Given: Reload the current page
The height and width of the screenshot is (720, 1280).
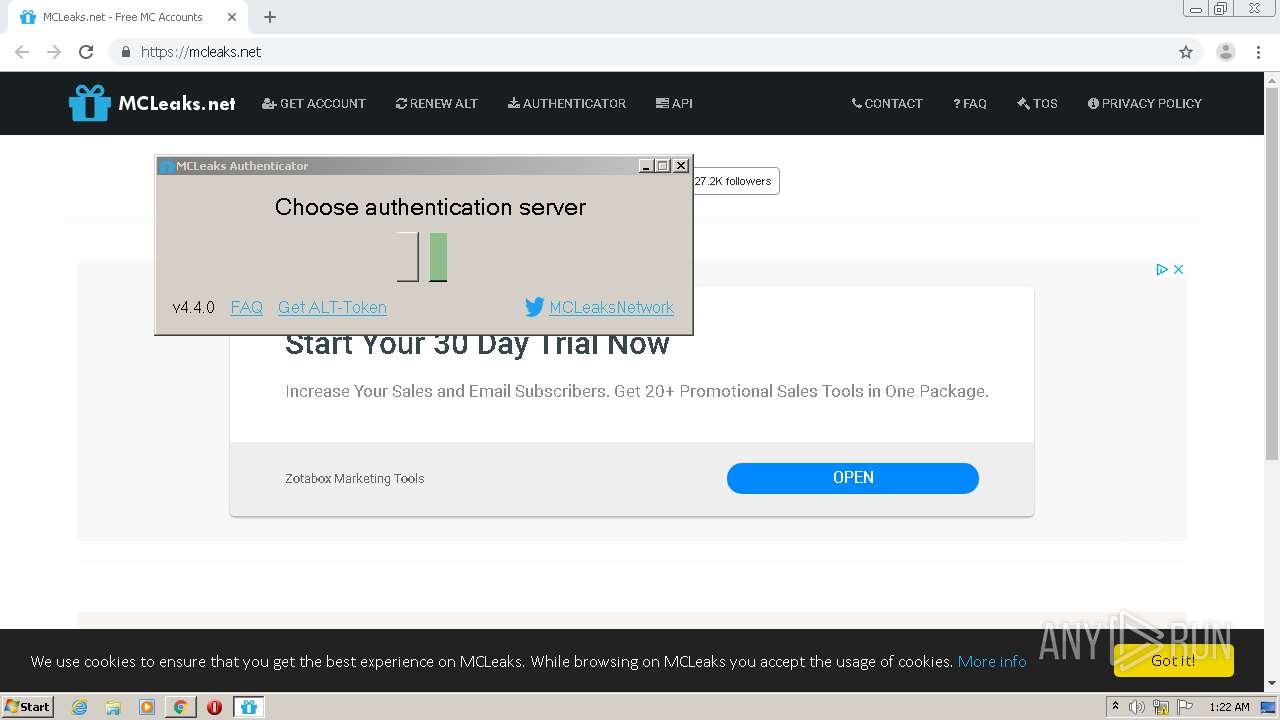Looking at the screenshot, I should (x=86, y=52).
